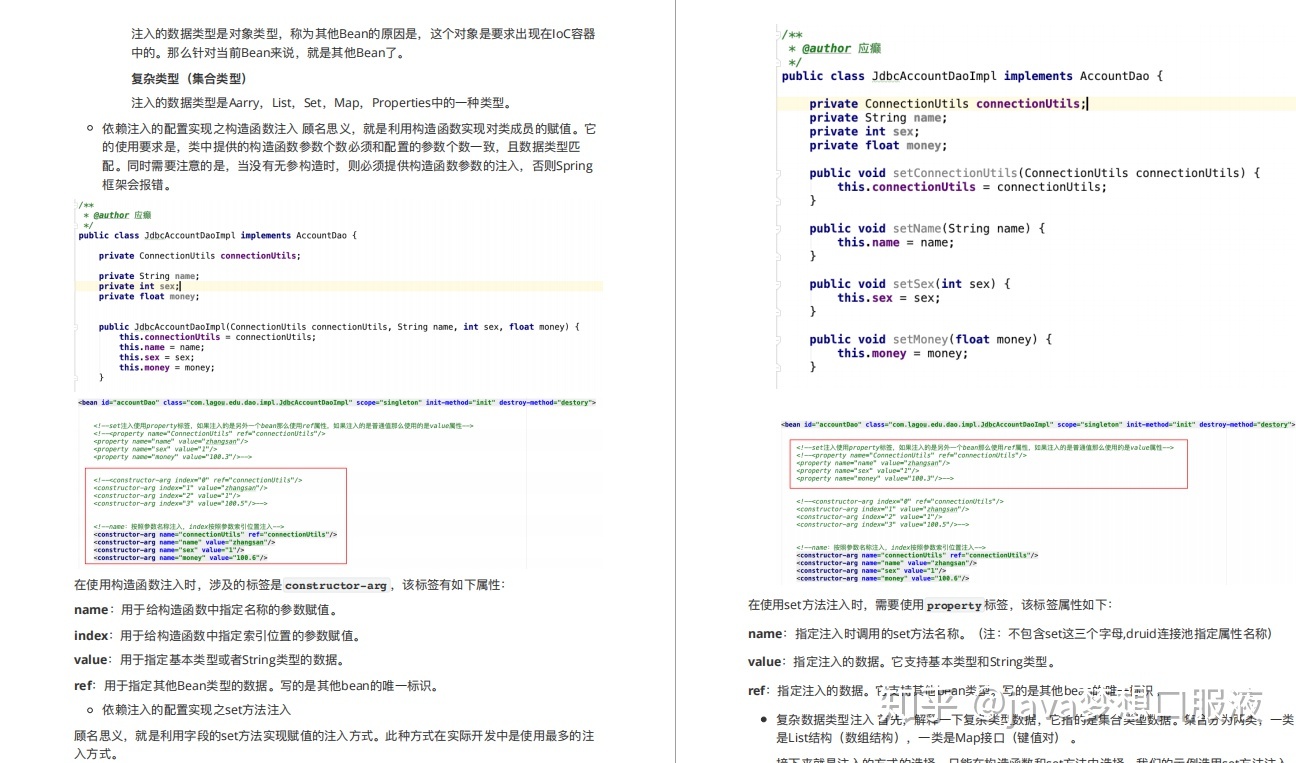Image resolution: width=1296 pixels, height=763 pixels.
Task: Select the line 框架会报错。
Action: point(138,185)
